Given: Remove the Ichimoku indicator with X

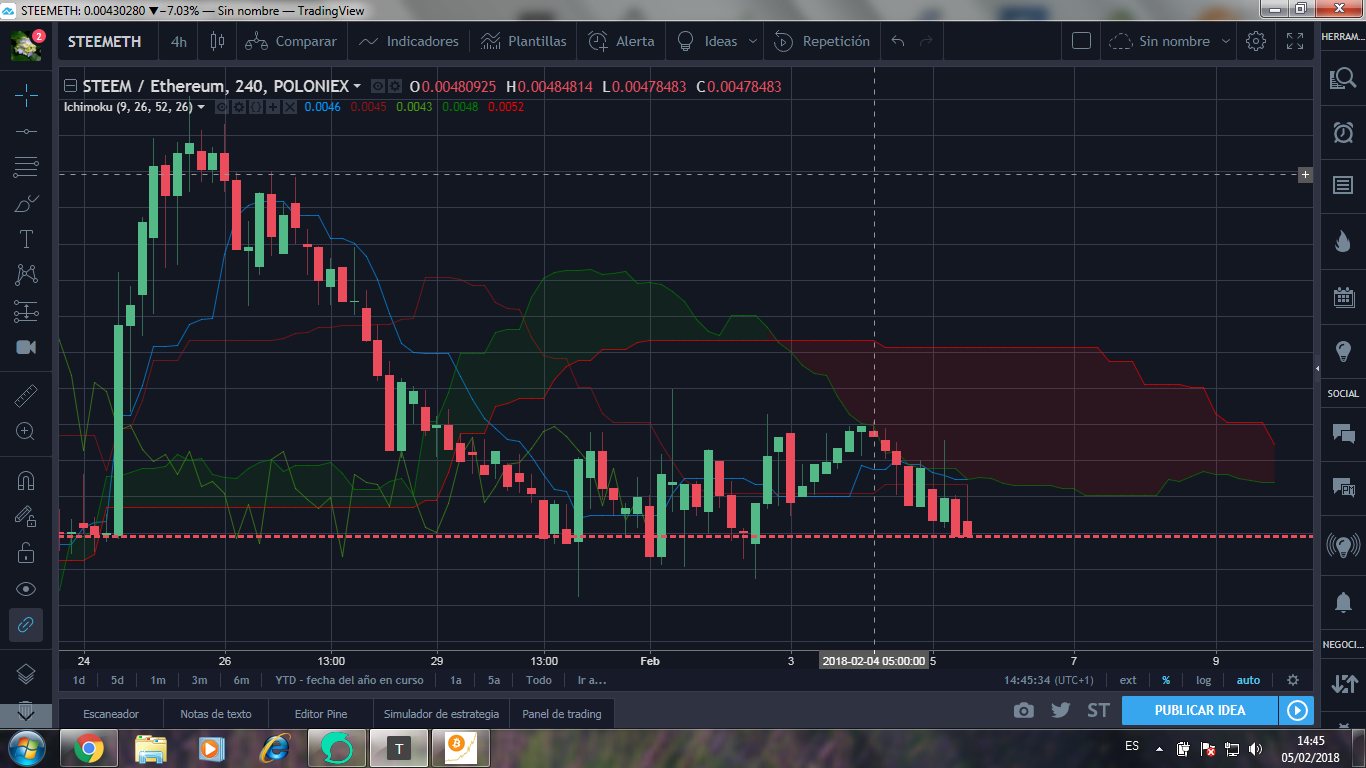Looking at the screenshot, I should 290,107.
